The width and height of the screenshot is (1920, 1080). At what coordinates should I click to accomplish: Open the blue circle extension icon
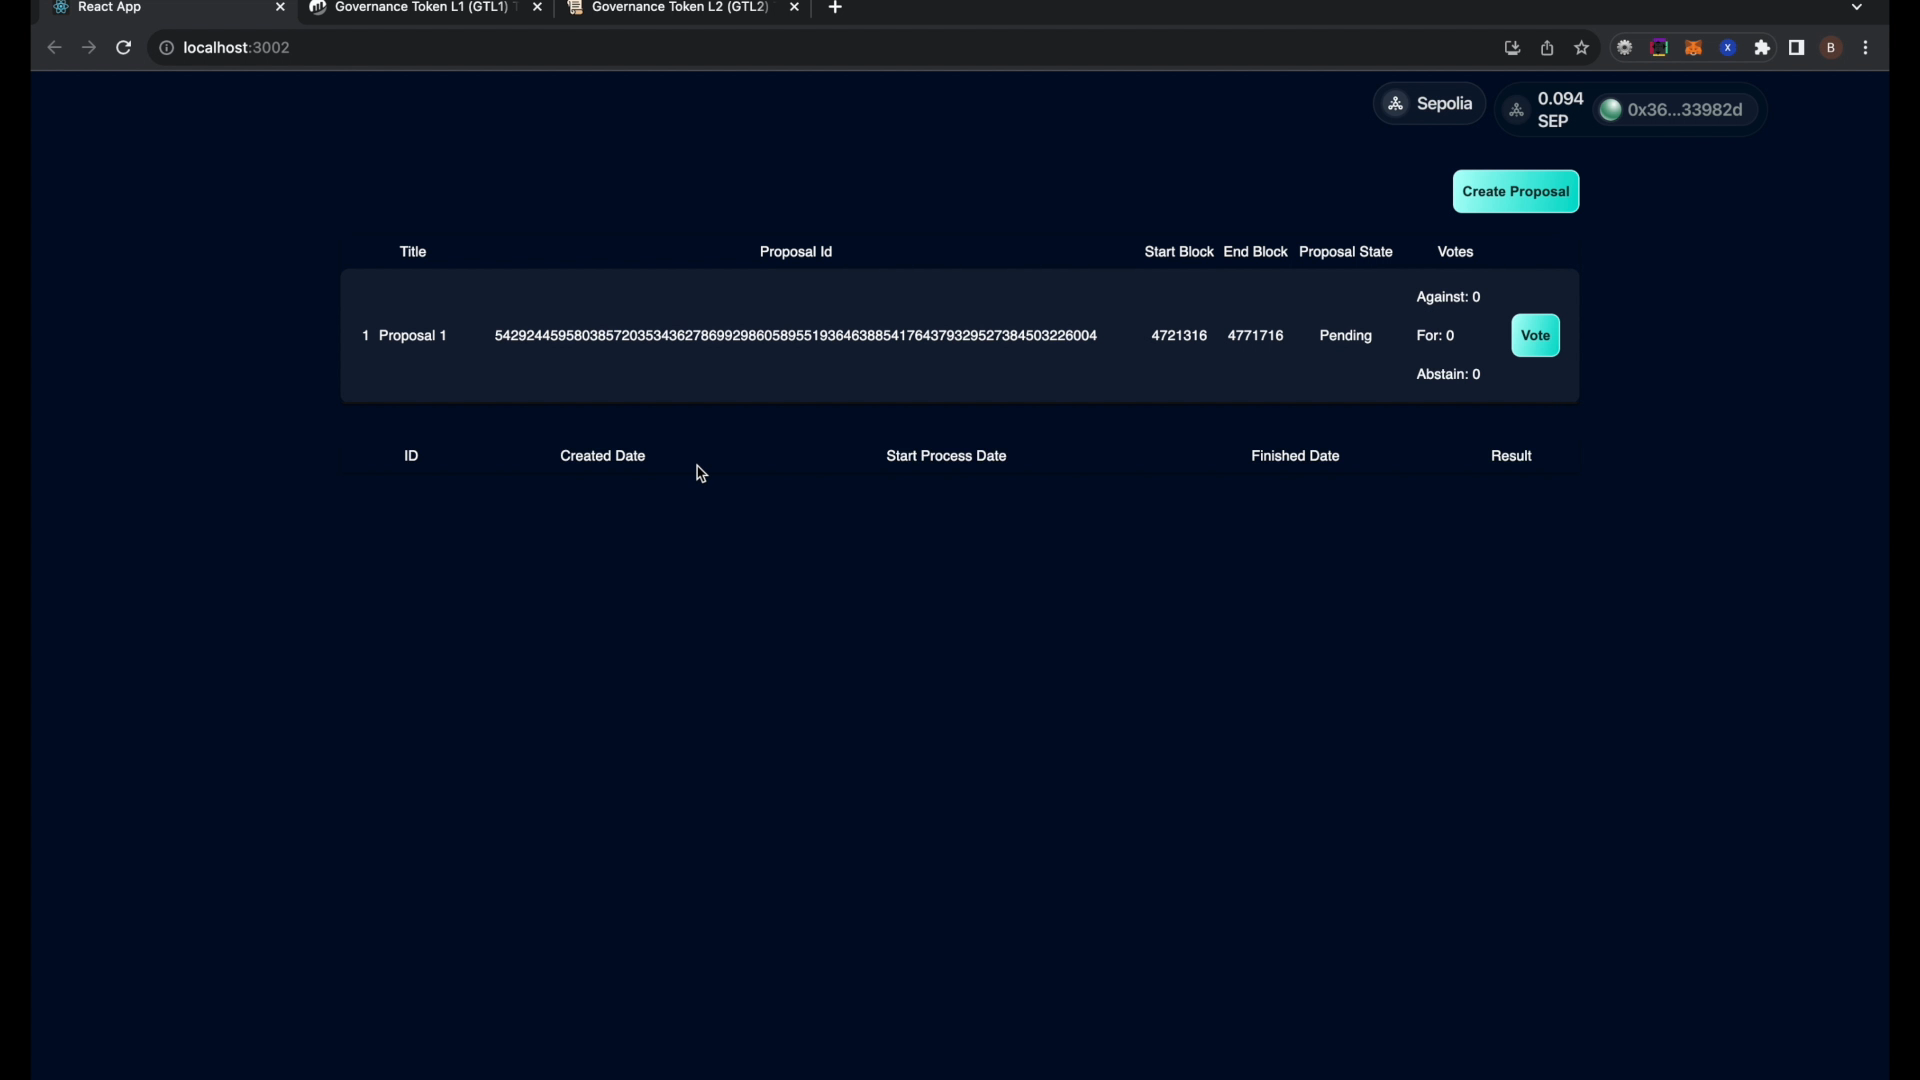click(1728, 48)
